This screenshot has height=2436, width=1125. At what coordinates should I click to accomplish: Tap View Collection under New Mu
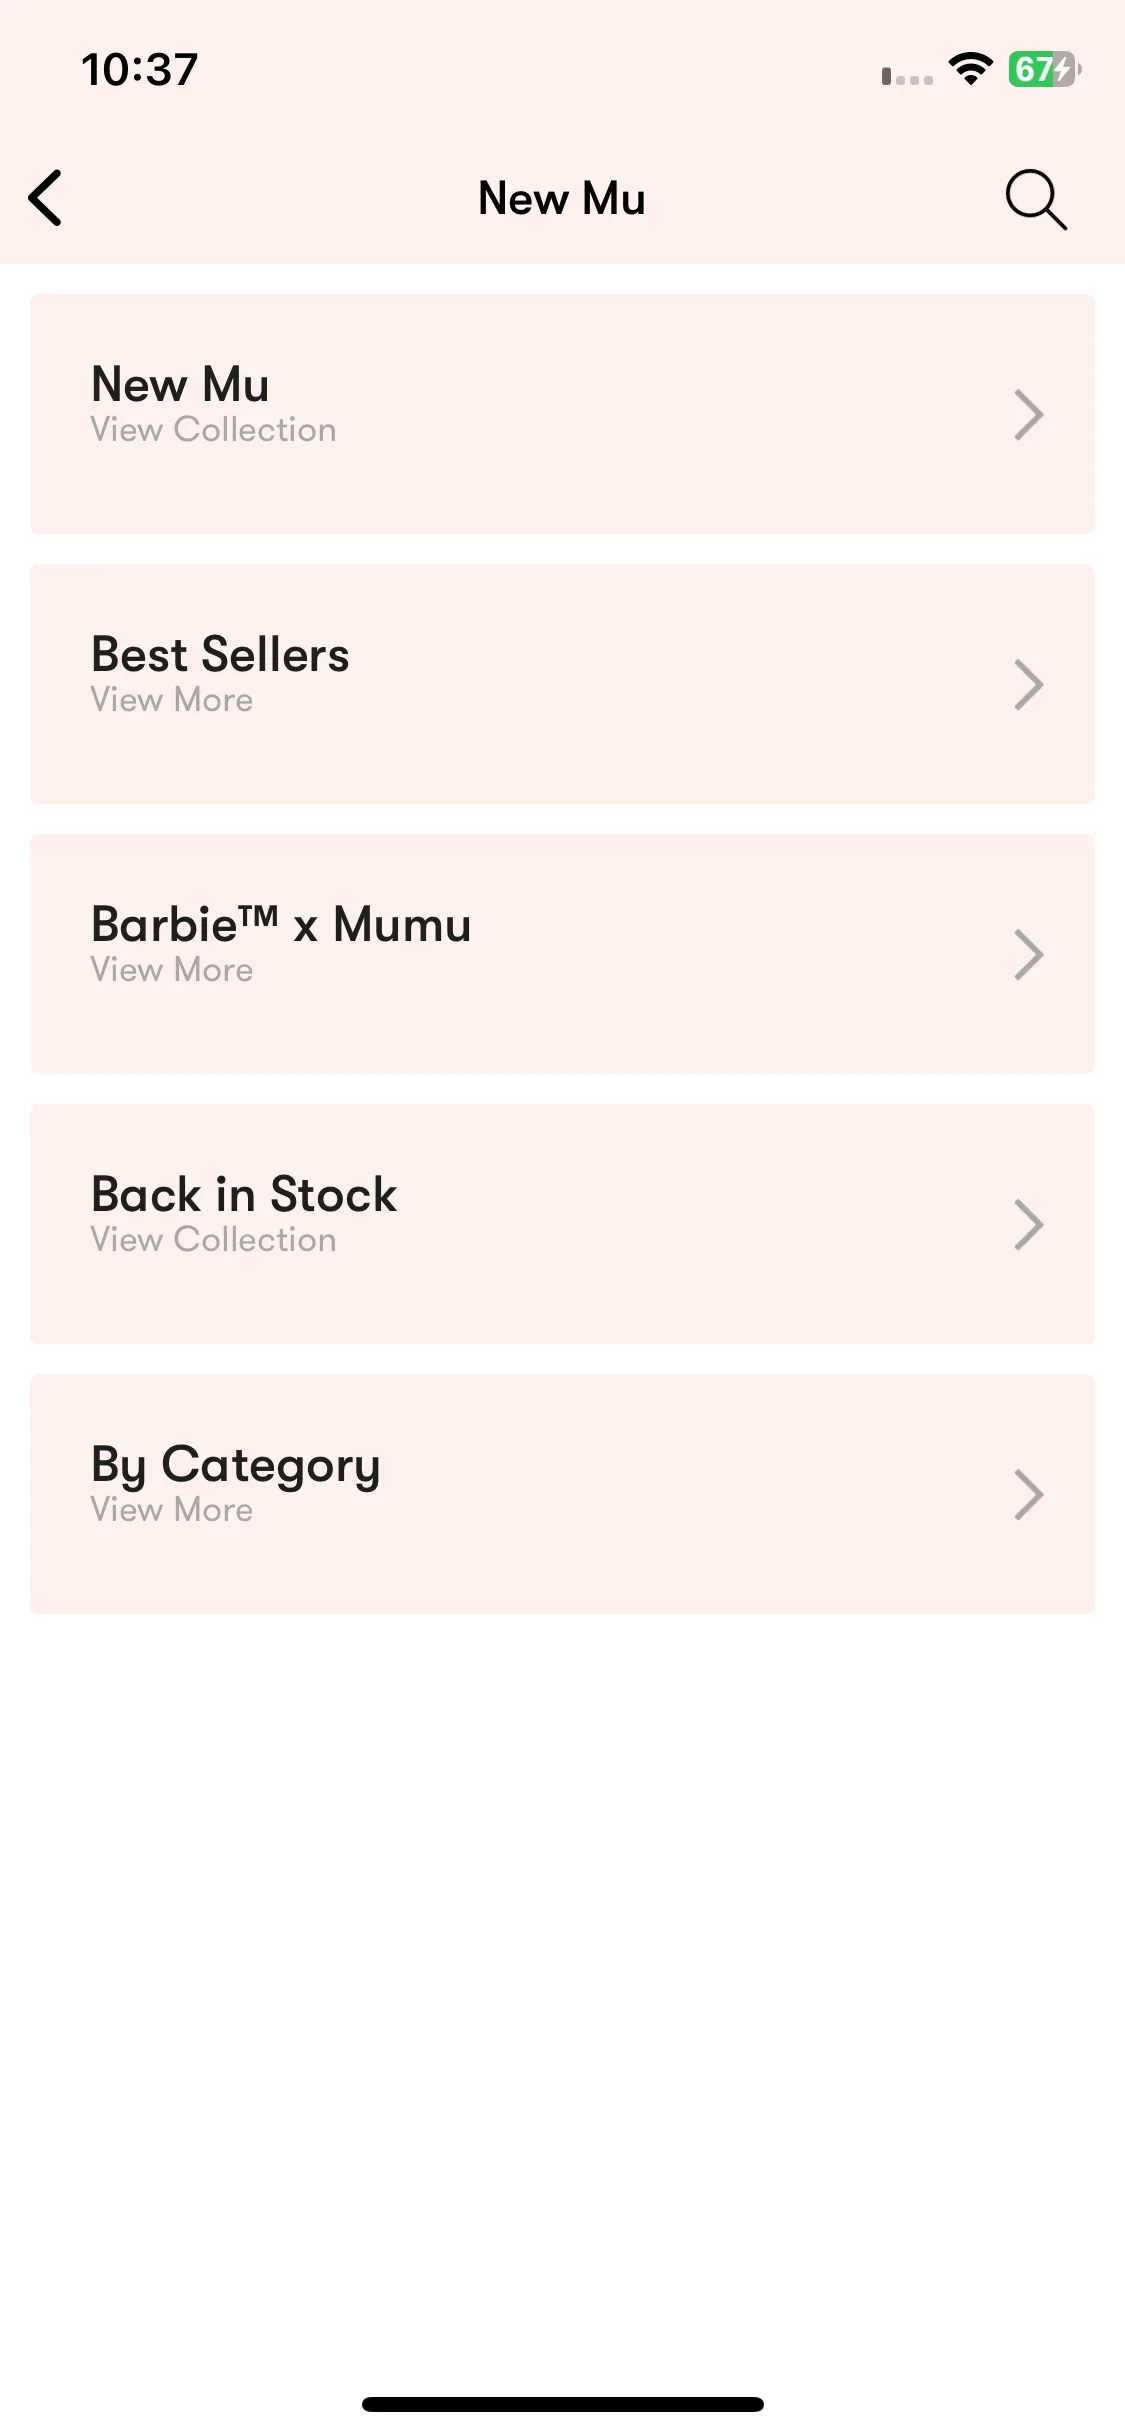click(x=213, y=430)
